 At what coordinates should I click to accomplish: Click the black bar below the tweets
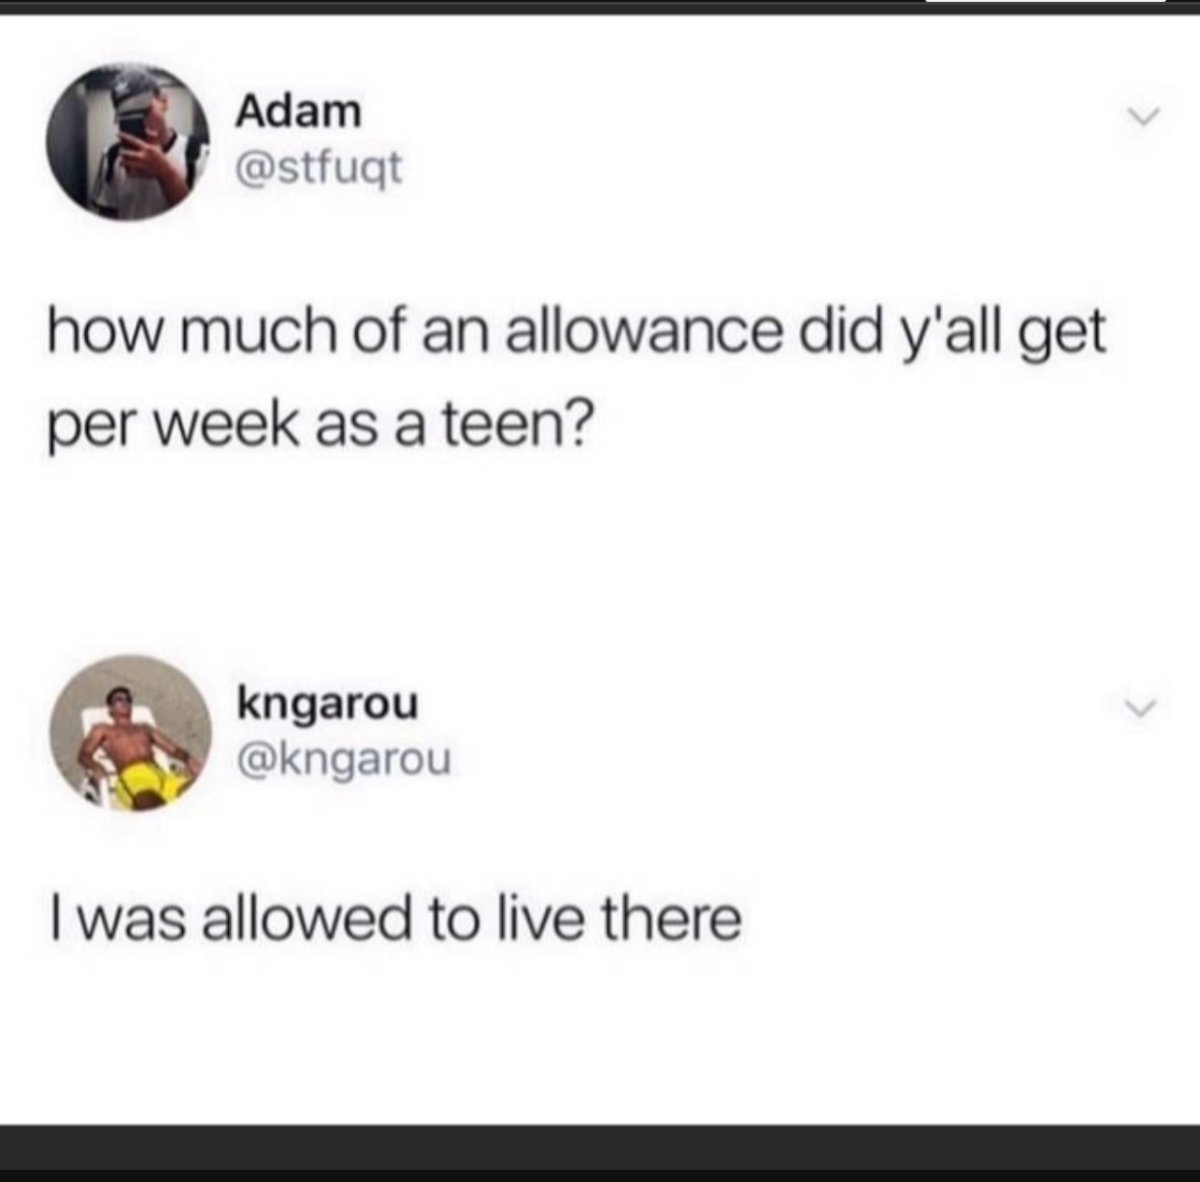coord(600,1153)
